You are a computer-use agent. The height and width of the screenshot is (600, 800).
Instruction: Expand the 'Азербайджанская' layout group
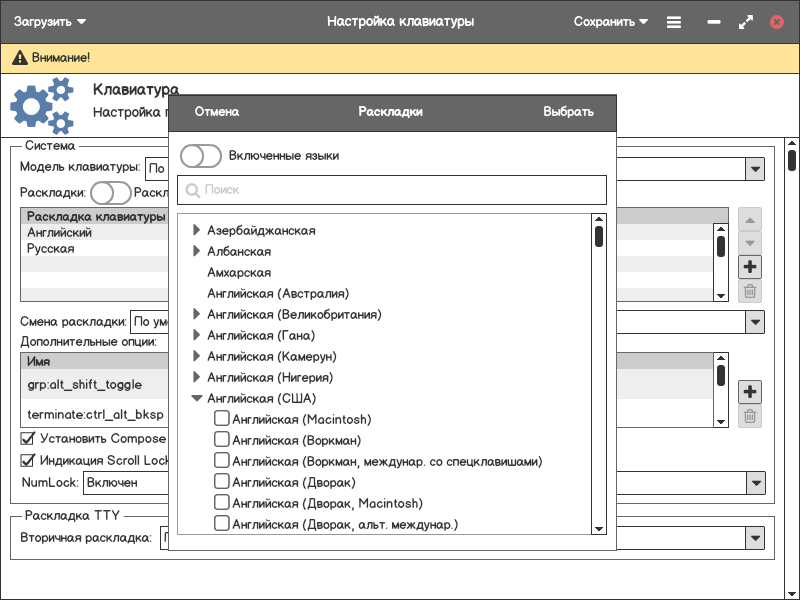pos(197,230)
